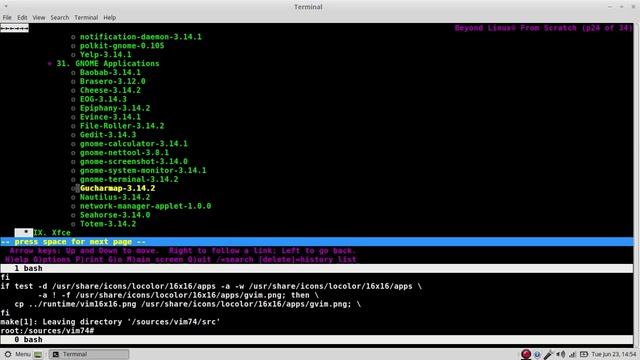Click the 'Beyond Linux From Scratch' page title

coord(543,28)
